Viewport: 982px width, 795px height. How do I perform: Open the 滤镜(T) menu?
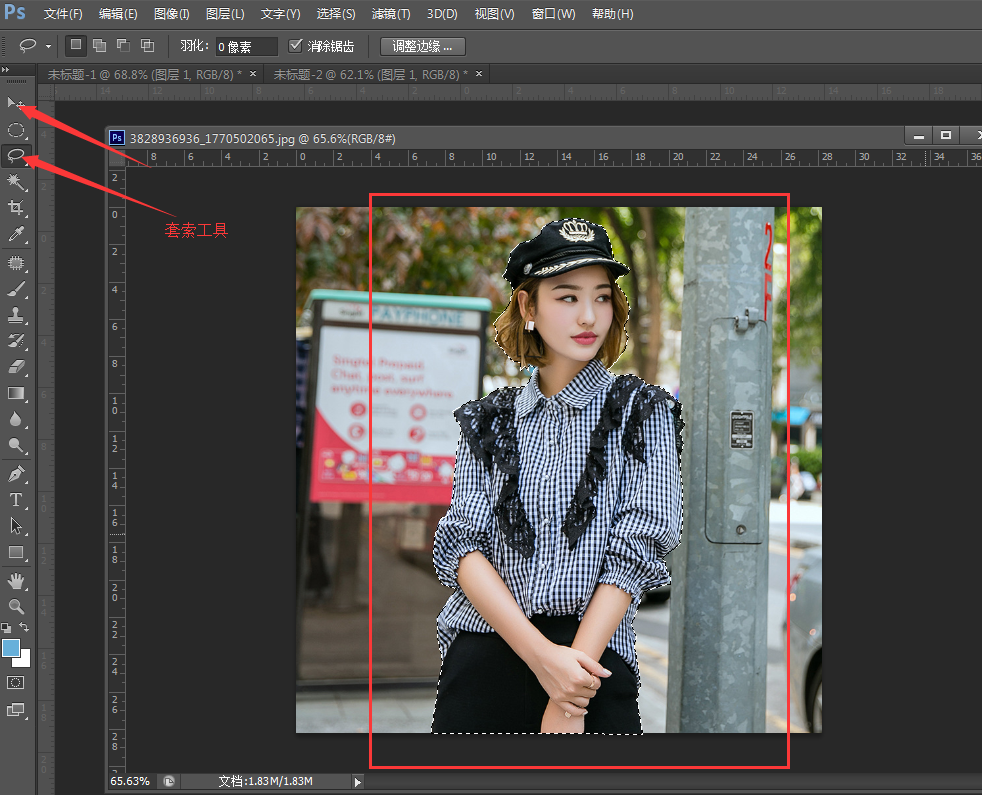(x=390, y=14)
